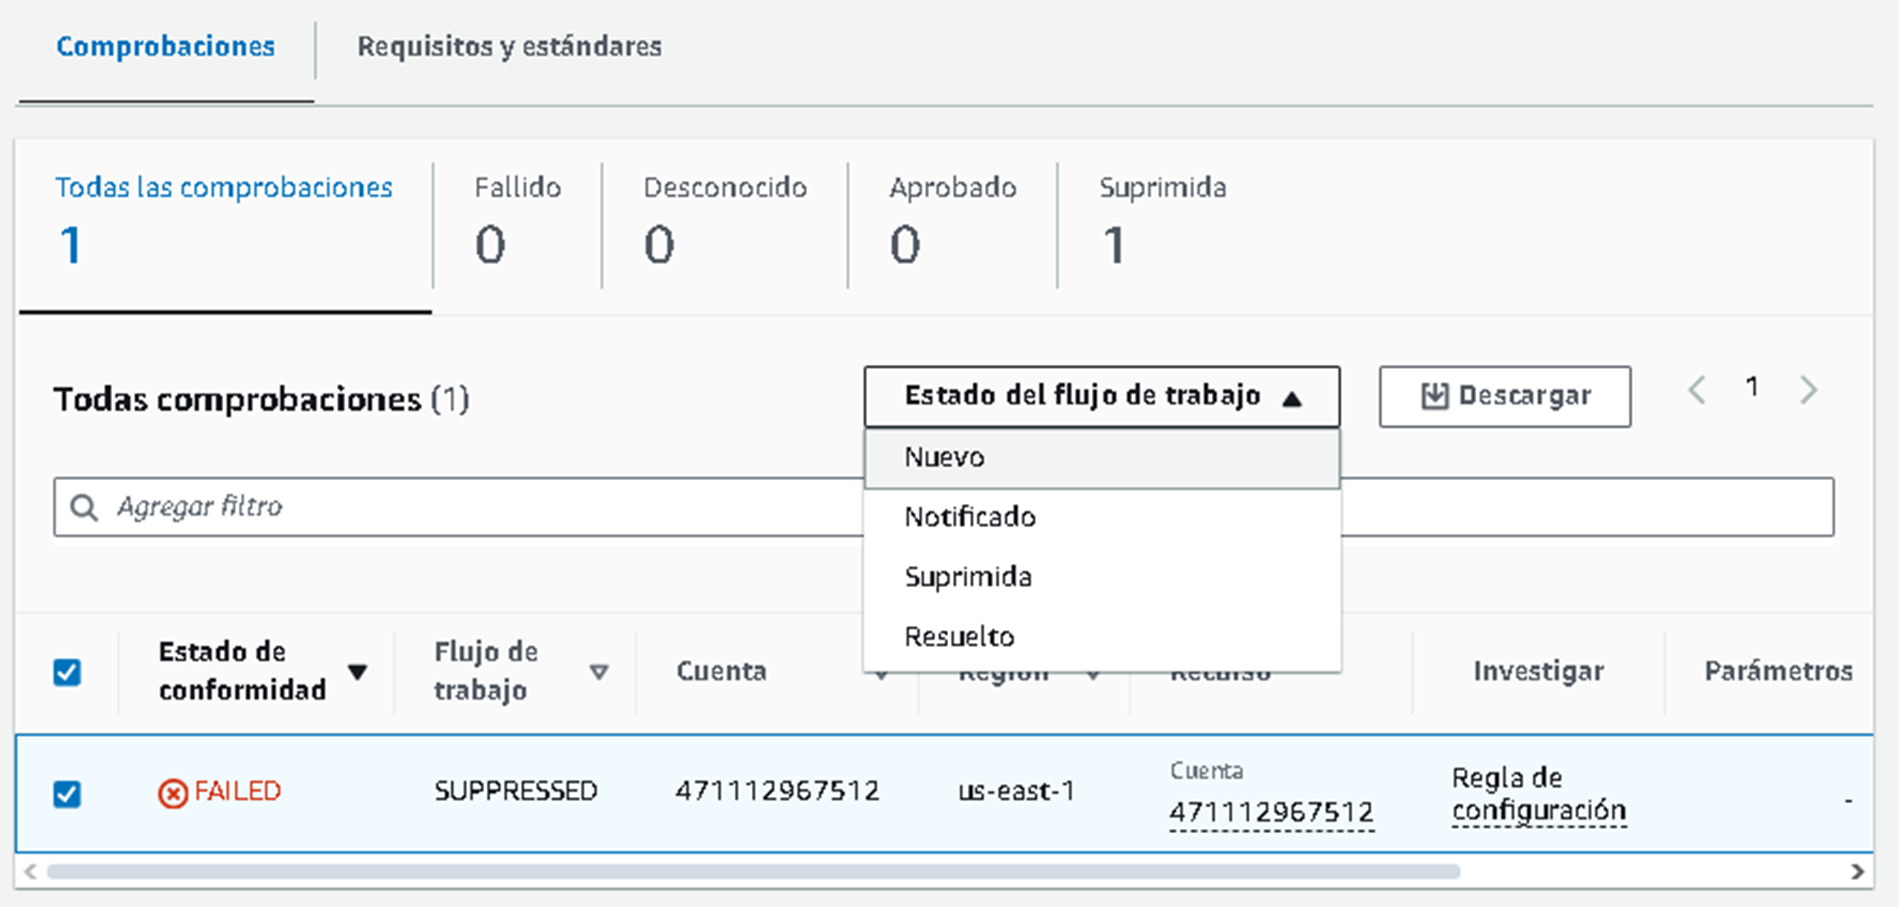Click the previous page arrow

1697,390
